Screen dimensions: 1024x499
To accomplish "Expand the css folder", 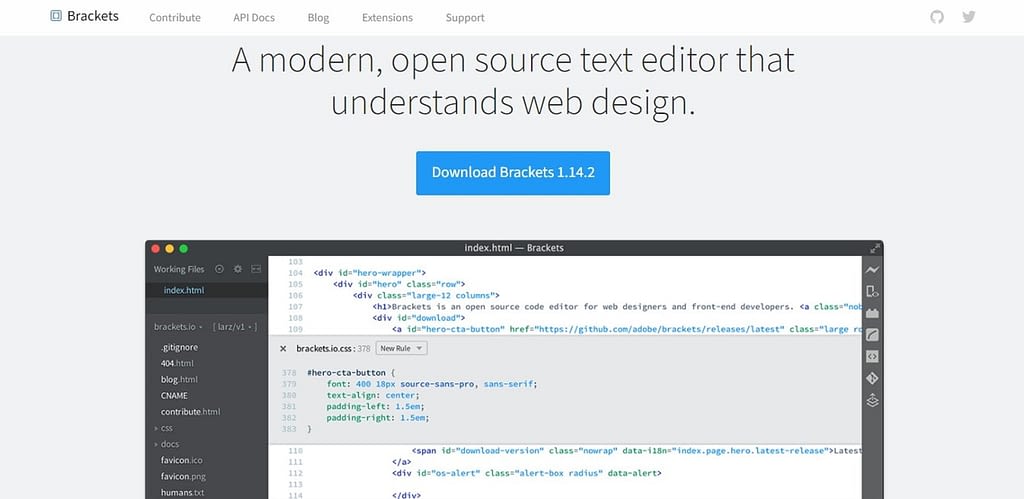I will click(163, 428).
